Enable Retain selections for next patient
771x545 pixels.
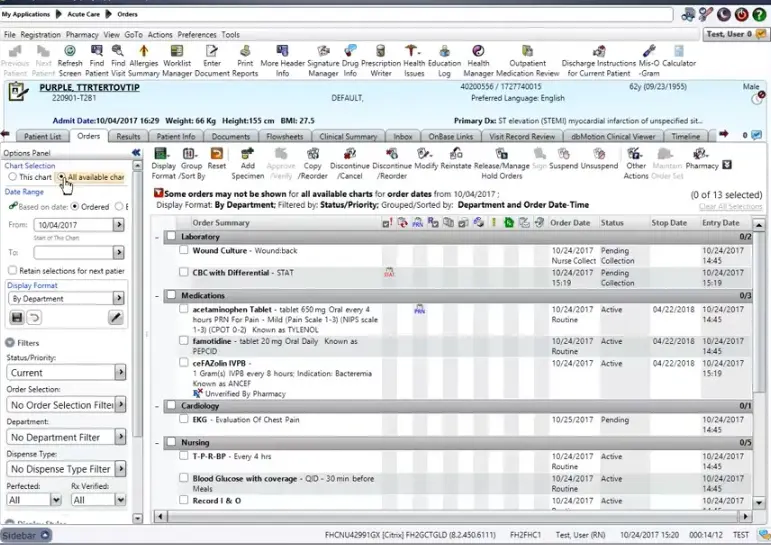point(11,270)
